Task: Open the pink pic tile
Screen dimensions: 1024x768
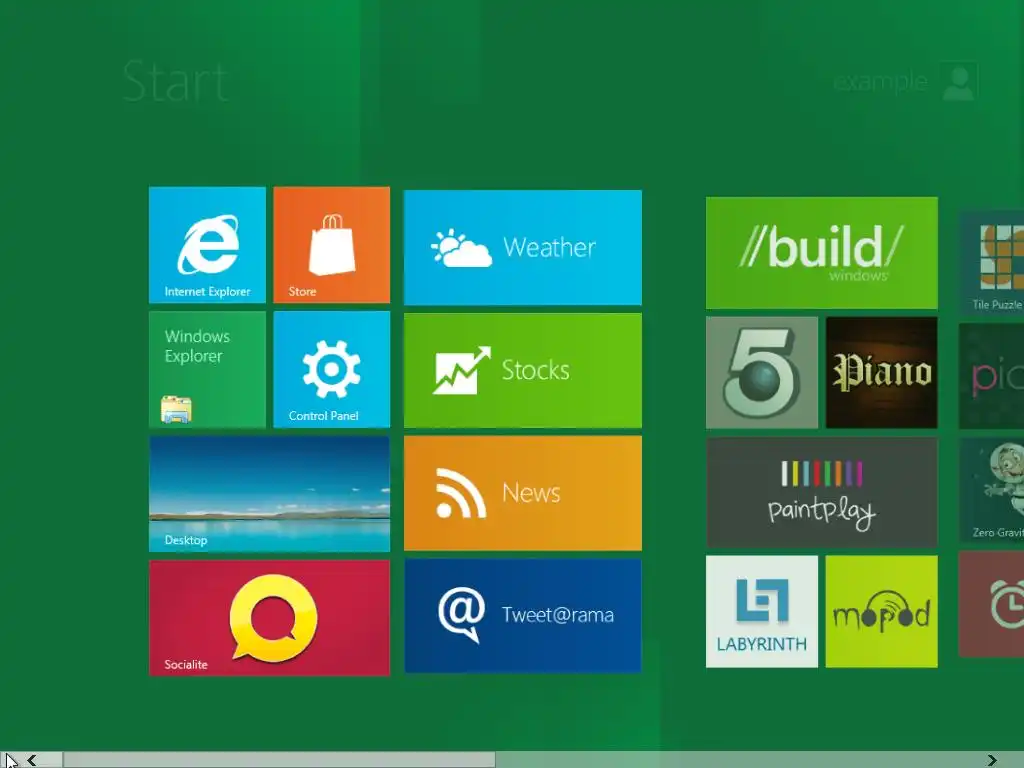Action: pyautogui.click(x=991, y=376)
